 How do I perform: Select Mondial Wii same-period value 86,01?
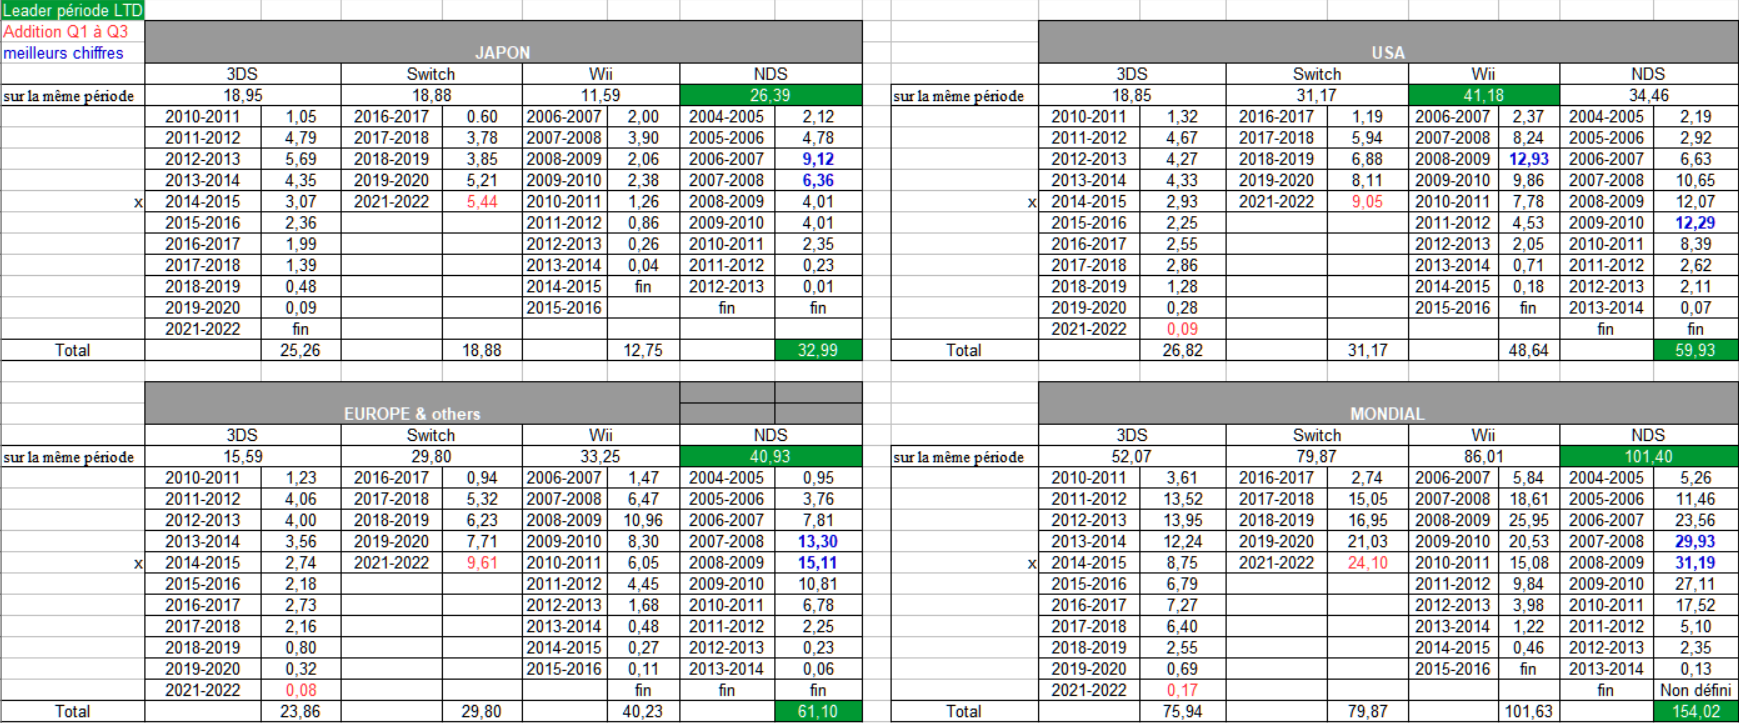click(x=1484, y=456)
